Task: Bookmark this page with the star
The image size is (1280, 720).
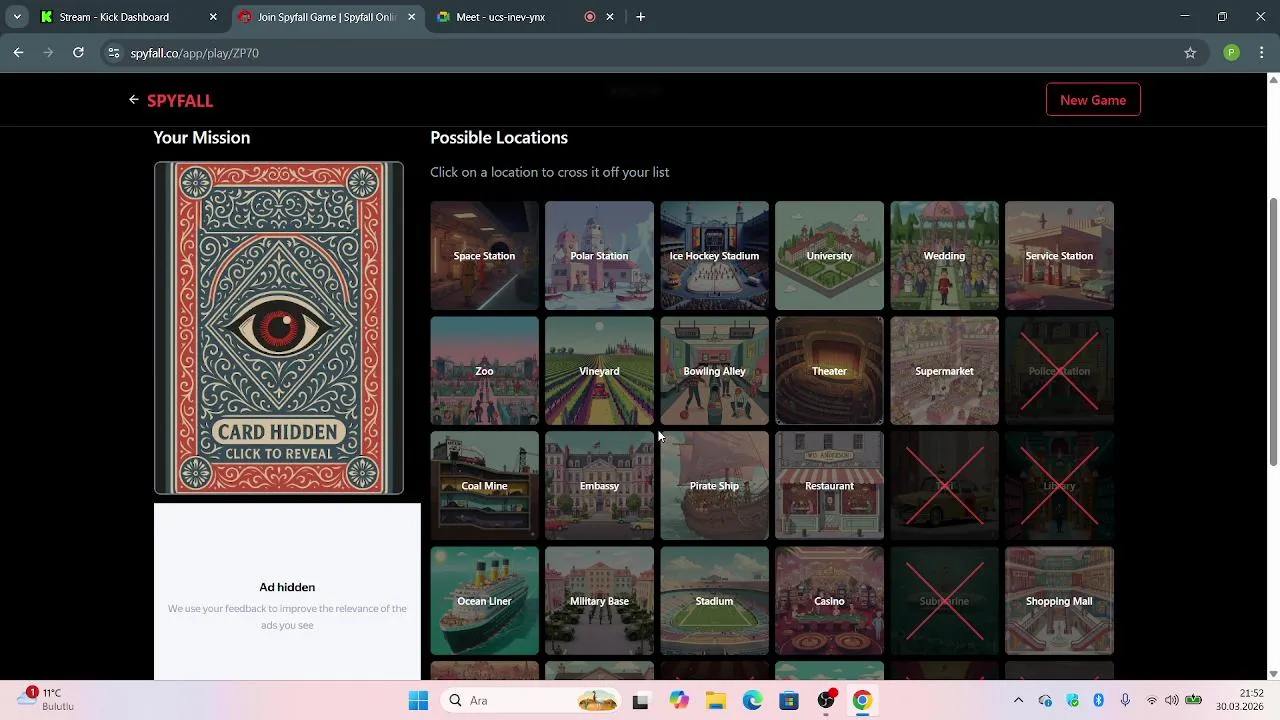Action: click(1190, 53)
